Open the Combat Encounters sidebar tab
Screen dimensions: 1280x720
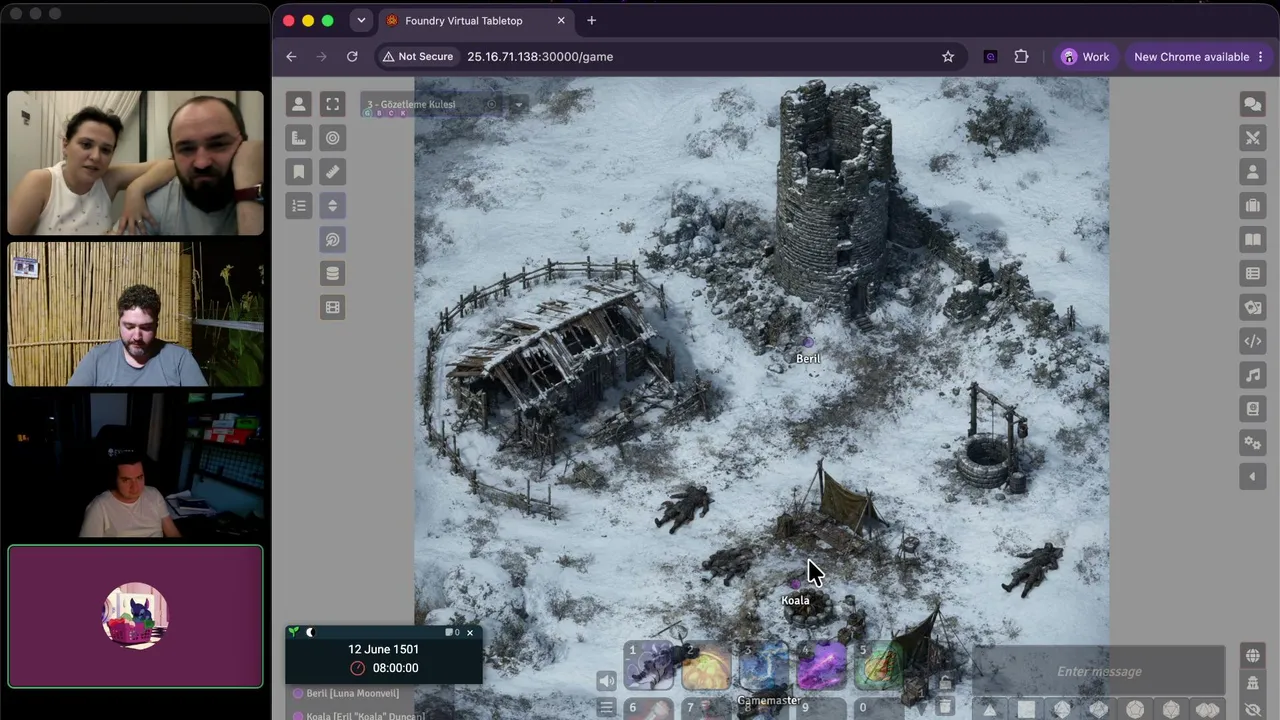point(1252,138)
